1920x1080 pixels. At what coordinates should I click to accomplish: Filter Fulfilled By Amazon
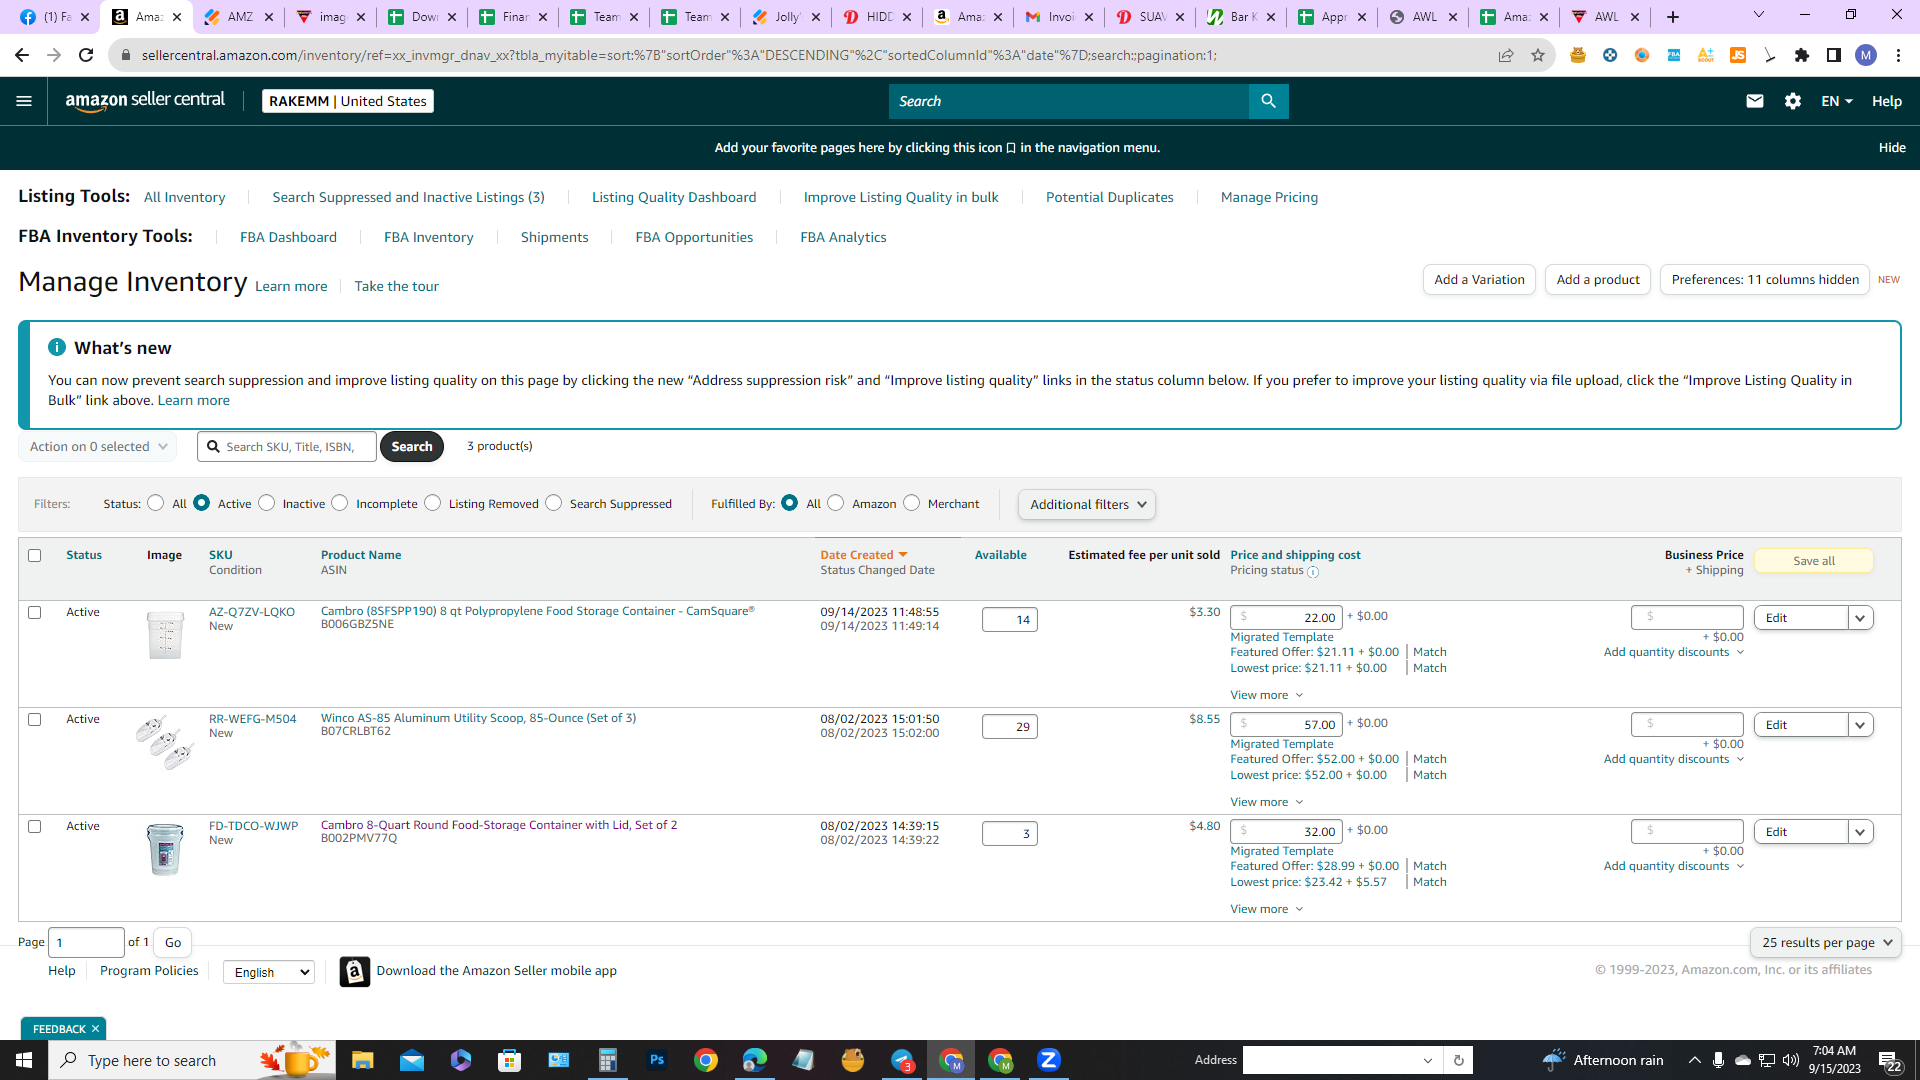tap(836, 503)
